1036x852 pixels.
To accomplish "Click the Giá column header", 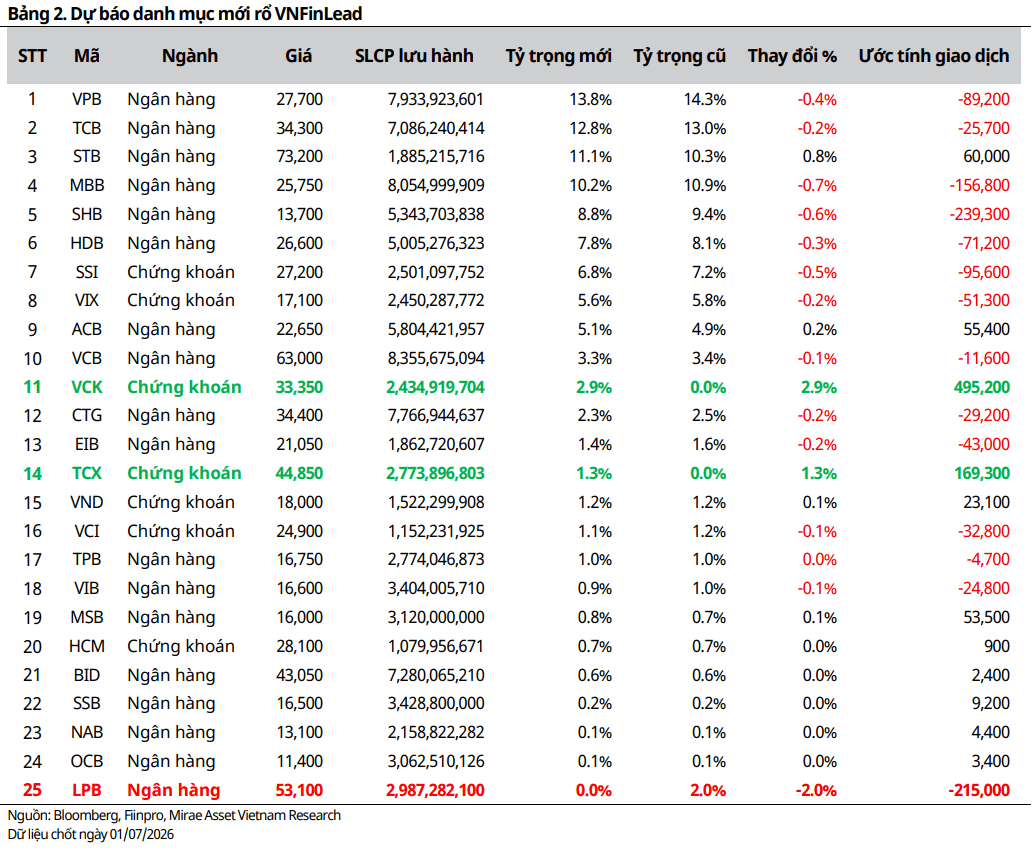I will point(298,56).
